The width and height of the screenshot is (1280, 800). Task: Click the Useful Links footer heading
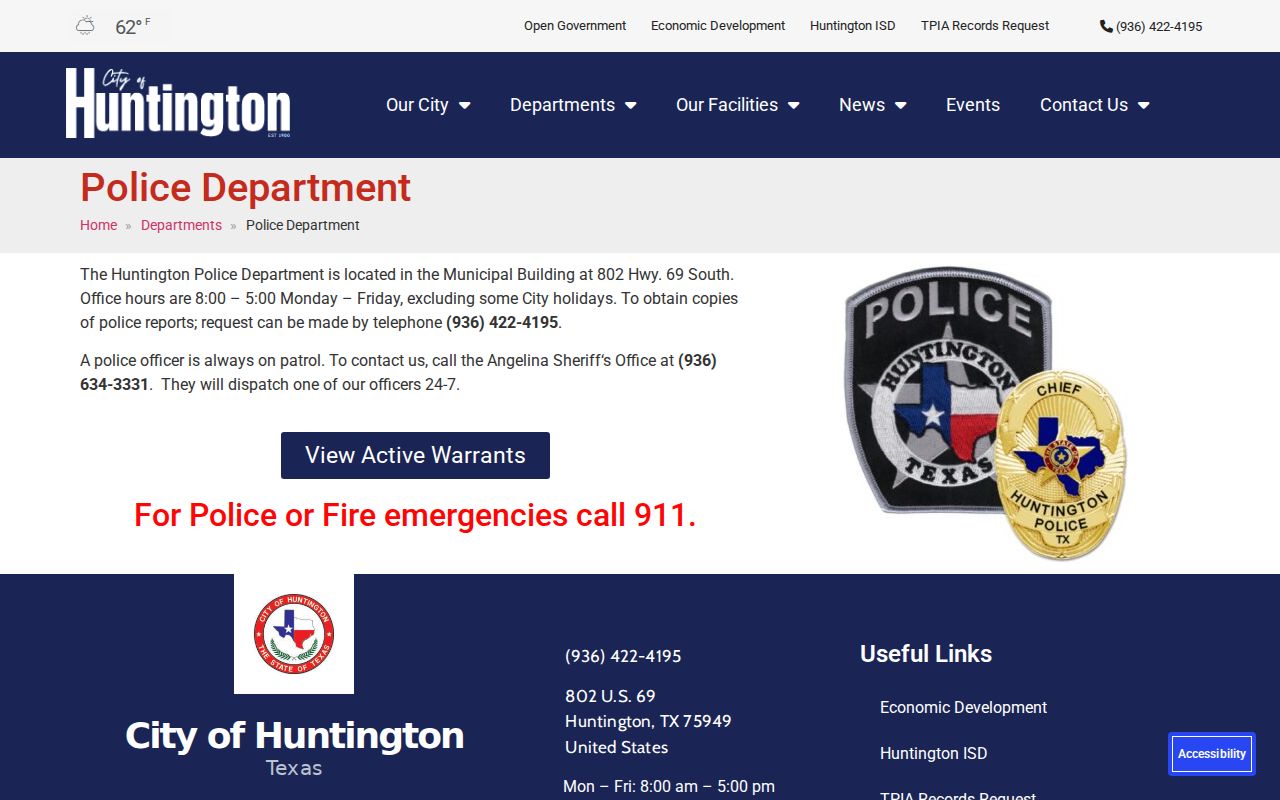coord(926,654)
